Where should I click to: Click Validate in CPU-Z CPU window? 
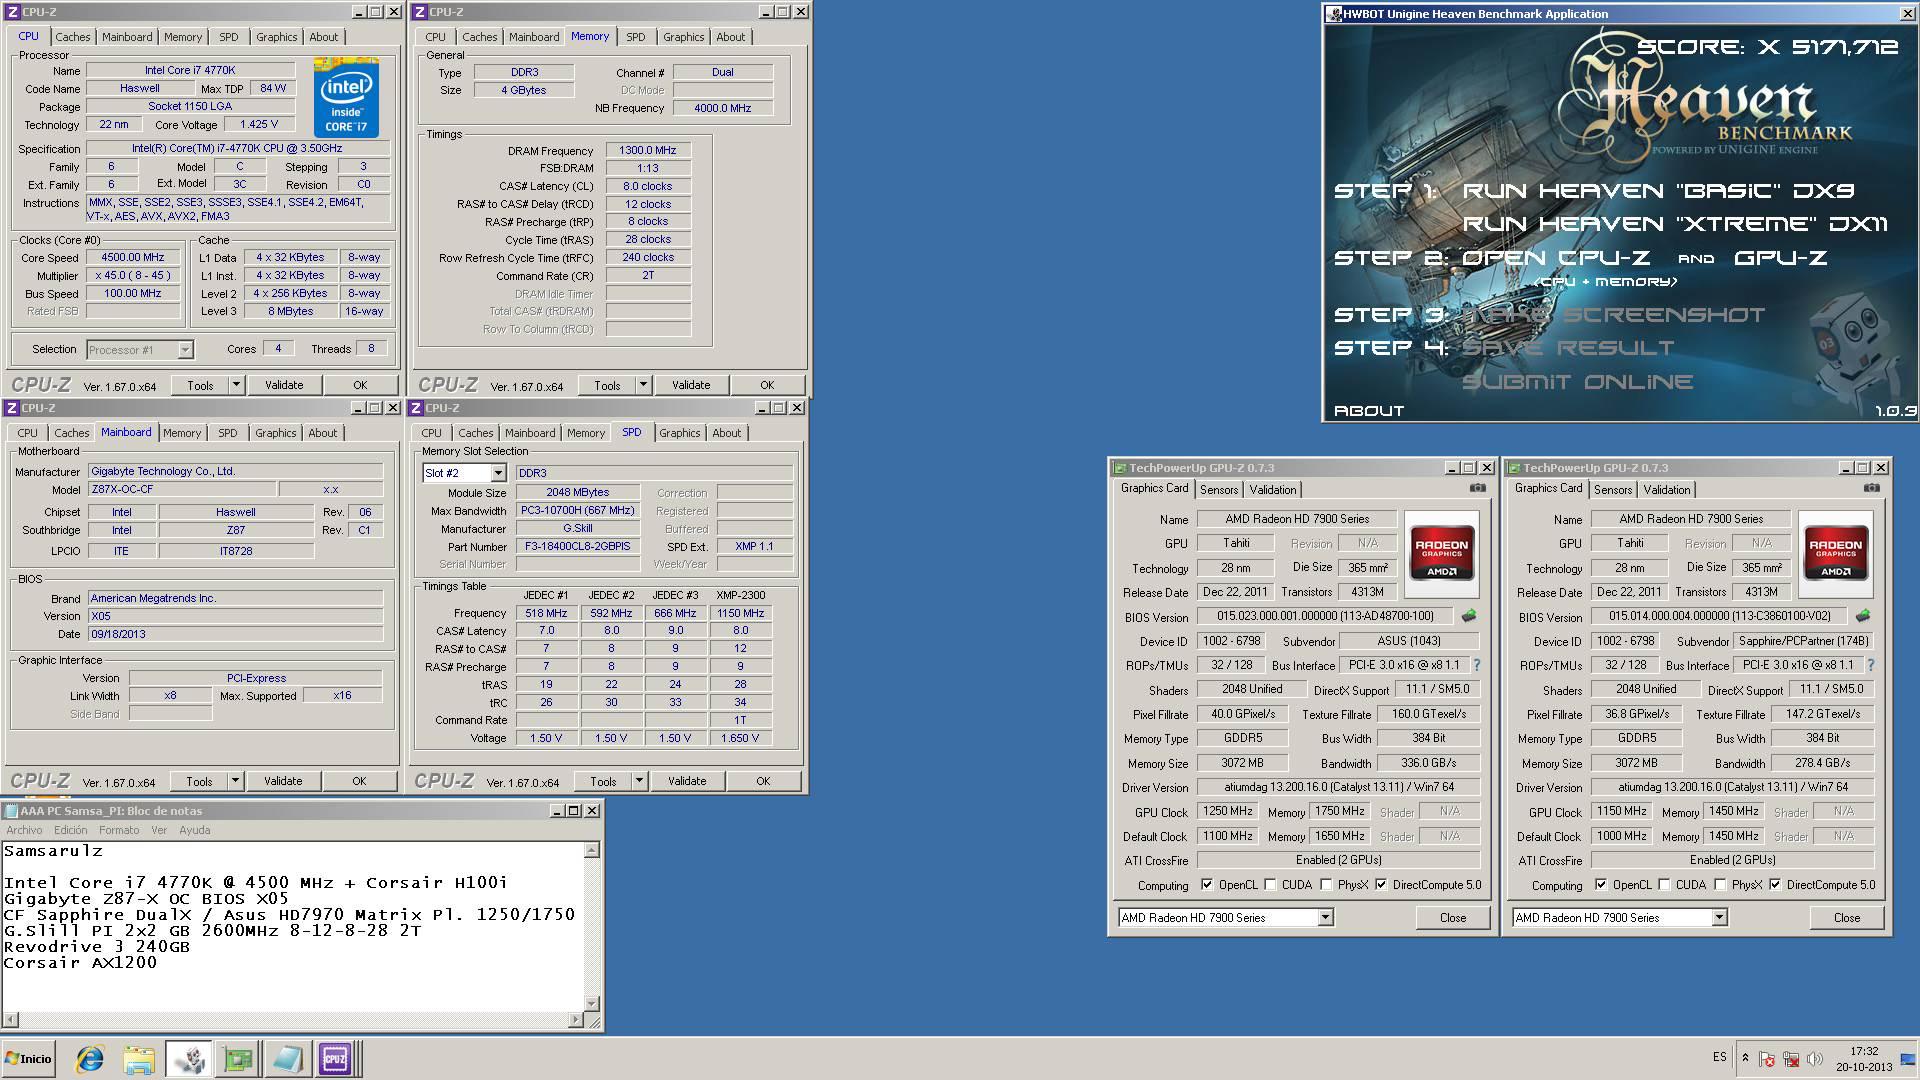pos(284,385)
